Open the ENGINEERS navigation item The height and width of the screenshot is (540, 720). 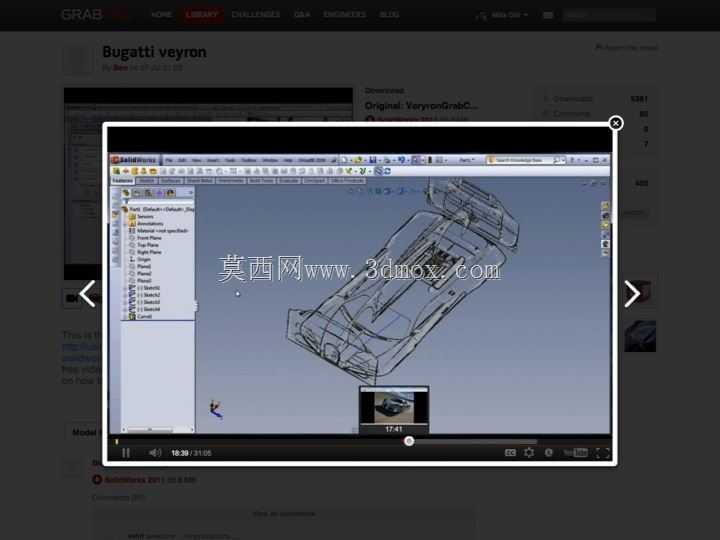pos(345,15)
